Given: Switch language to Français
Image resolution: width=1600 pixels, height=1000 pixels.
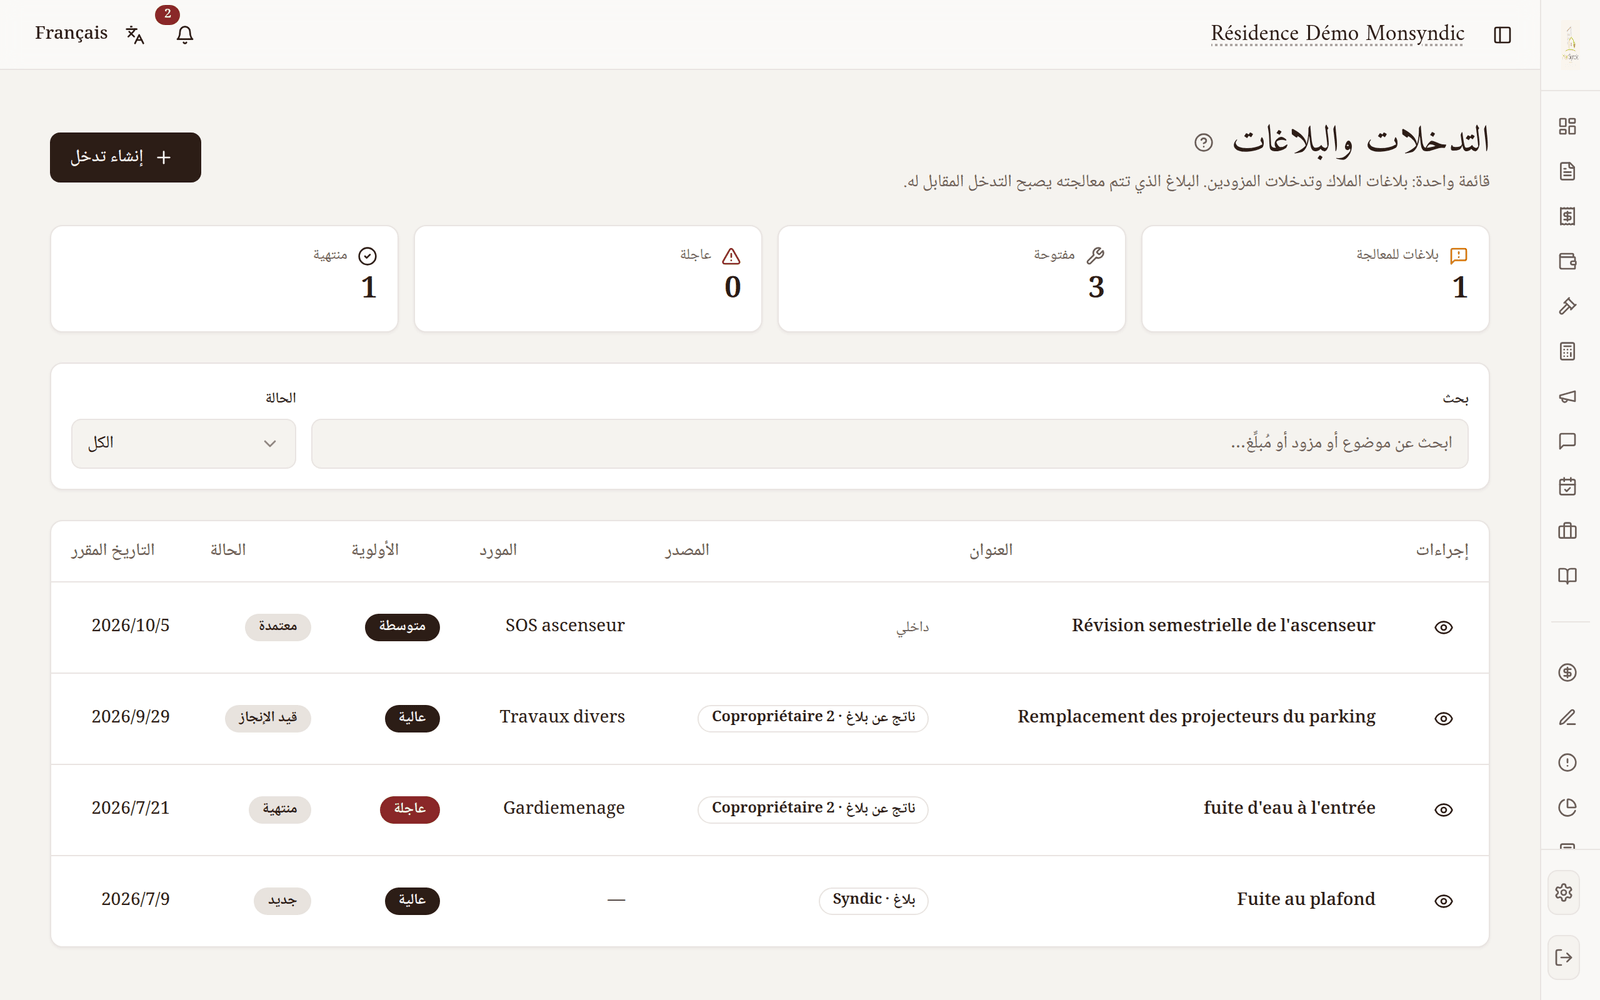Looking at the screenshot, I should (71, 33).
